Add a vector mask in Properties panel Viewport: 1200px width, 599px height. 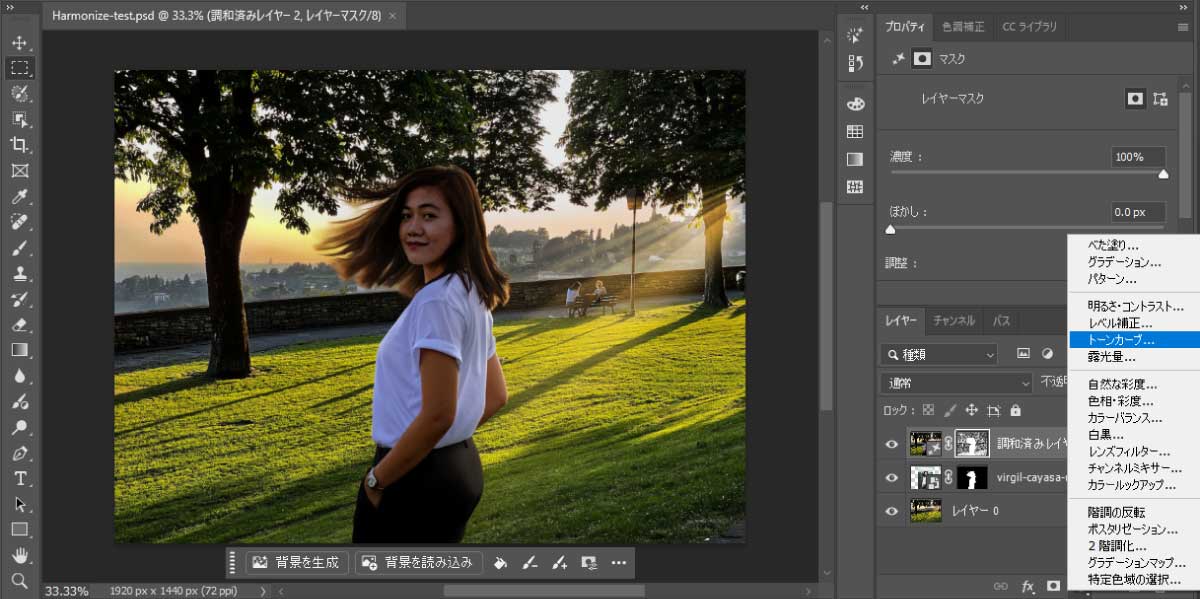point(1160,98)
